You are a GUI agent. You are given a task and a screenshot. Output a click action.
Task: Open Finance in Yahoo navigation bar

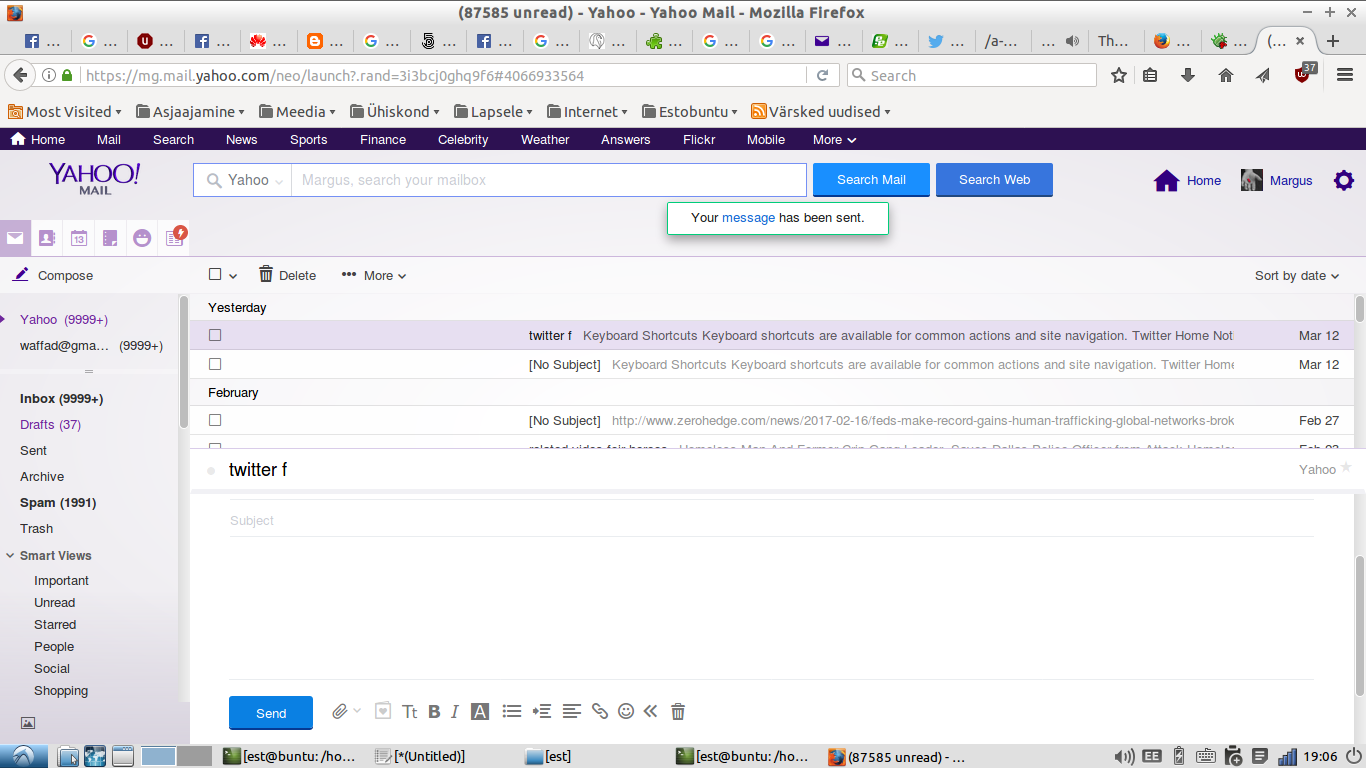click(x=383, y=140)
